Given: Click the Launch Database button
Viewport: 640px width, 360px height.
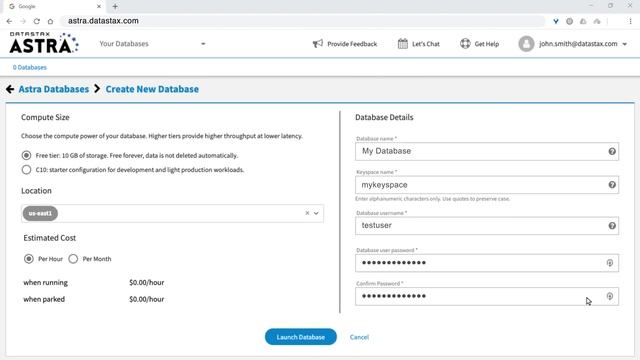Looking at the screenshot, I should tap(301, 337).
